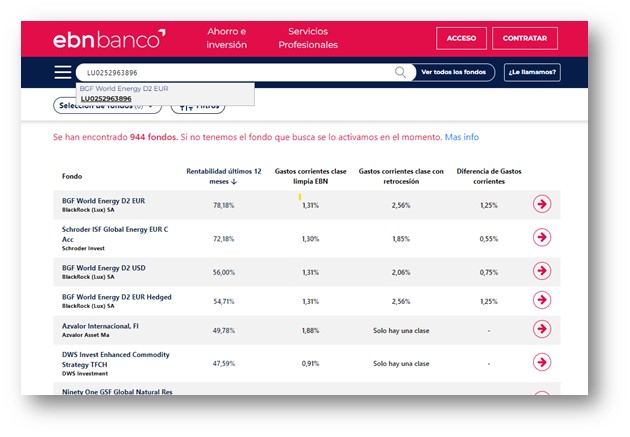
Task: Click Ver todos los fondos button
Action: click(454, 72)
